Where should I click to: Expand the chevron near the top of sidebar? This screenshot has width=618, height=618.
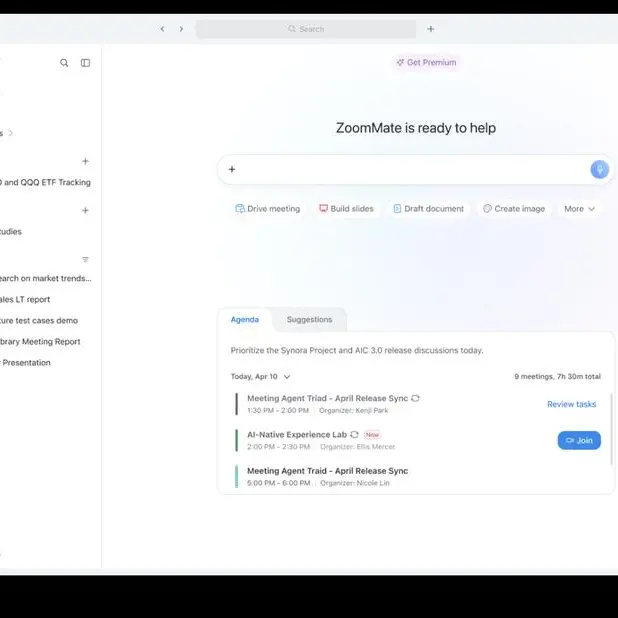click(11, 133)
